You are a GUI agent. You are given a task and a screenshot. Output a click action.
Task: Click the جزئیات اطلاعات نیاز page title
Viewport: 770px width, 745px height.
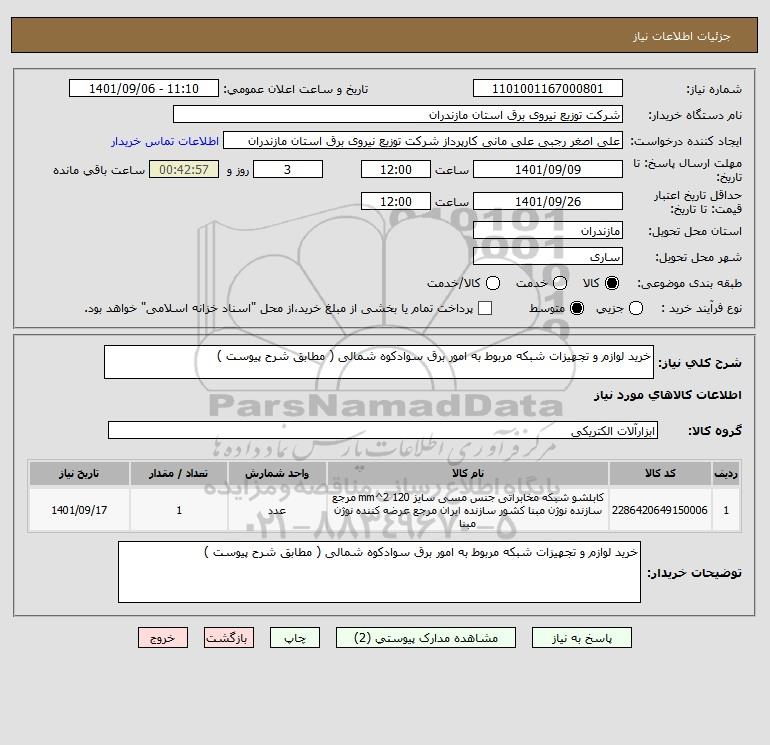(682, 36)
